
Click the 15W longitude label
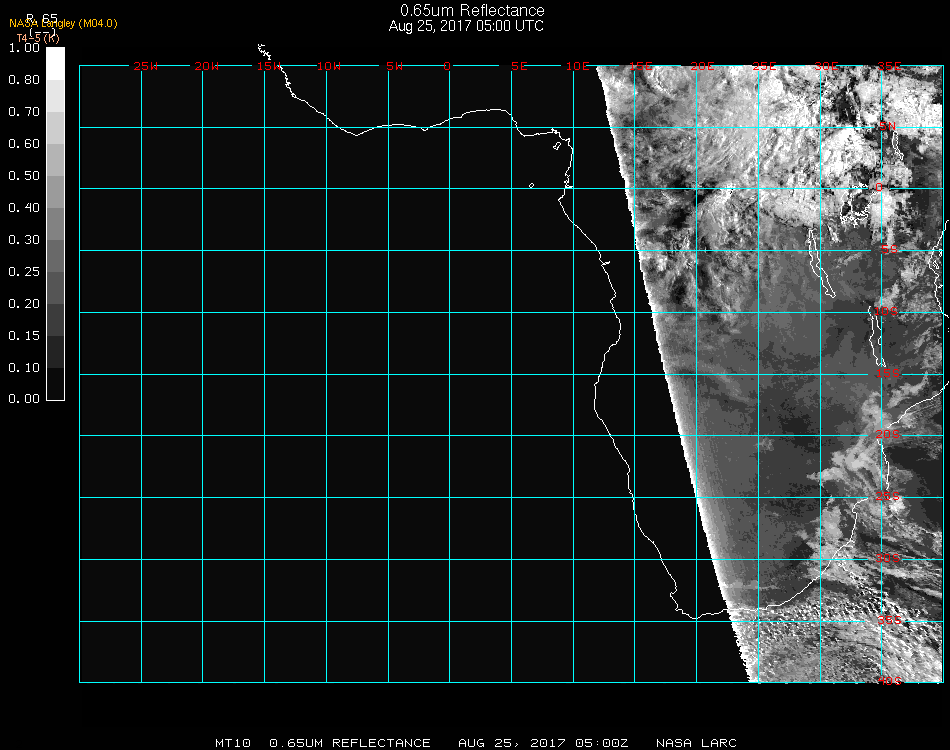click(268, 66)
